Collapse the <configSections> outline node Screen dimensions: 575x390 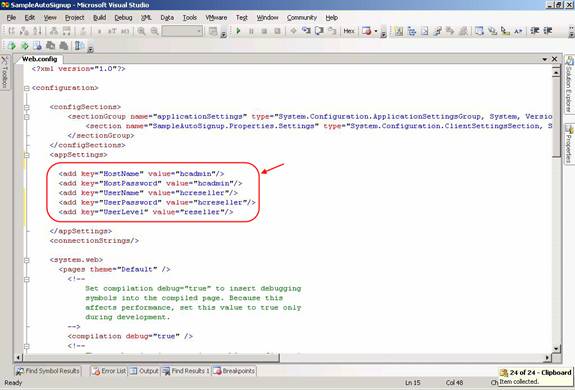[x=26, y=107]
